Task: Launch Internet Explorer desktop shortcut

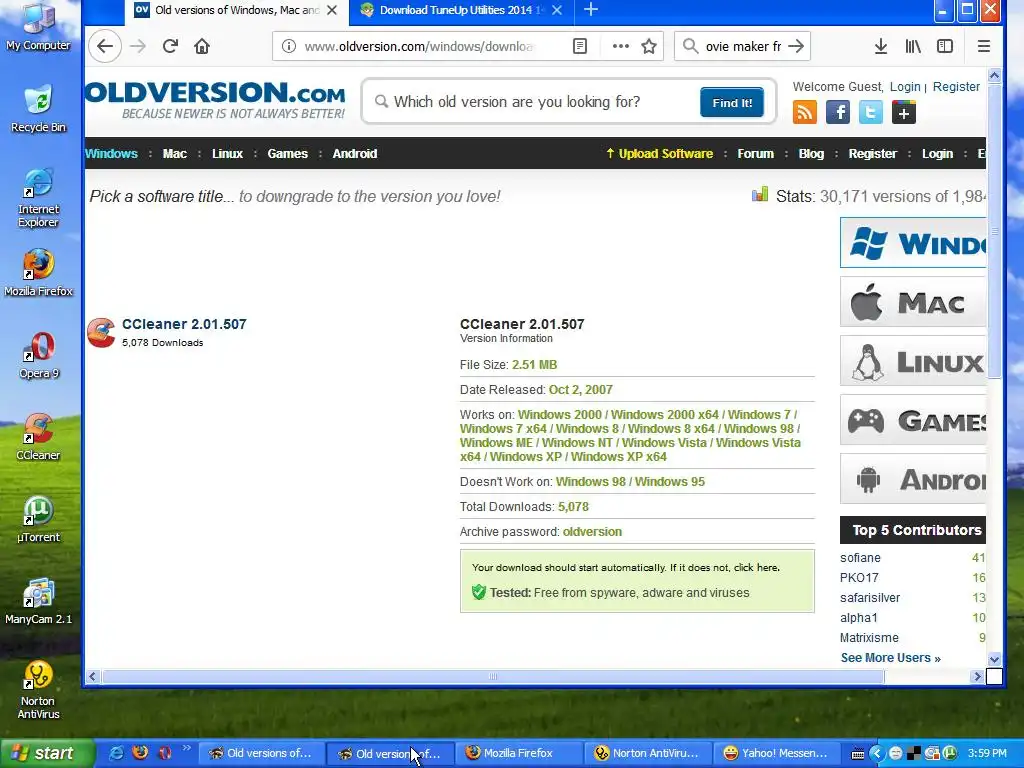Action: (x=38, y=198)
